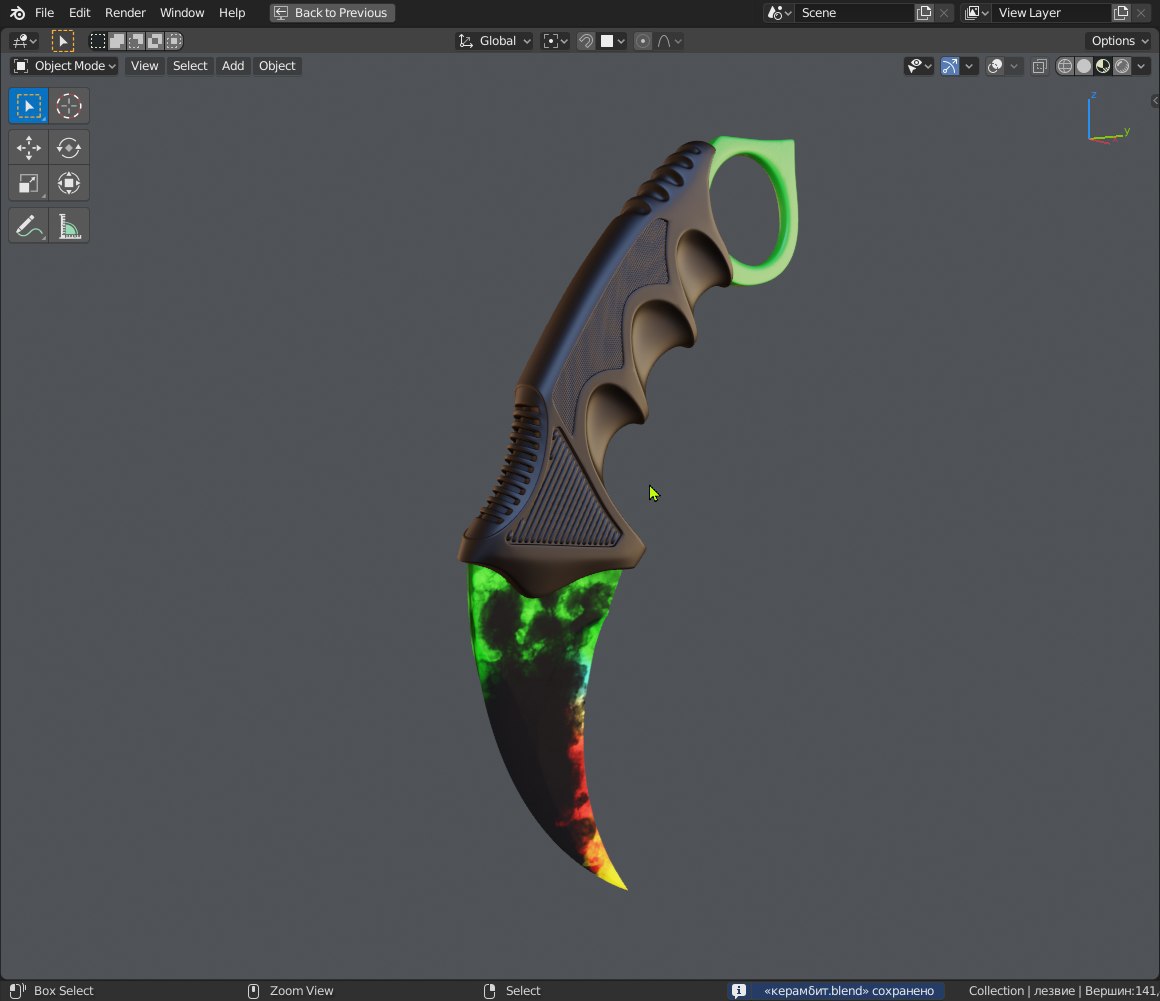Screen dimensions: 1160x1001
Task: Set selection mode to Subtract
Action: pos(135,41)
